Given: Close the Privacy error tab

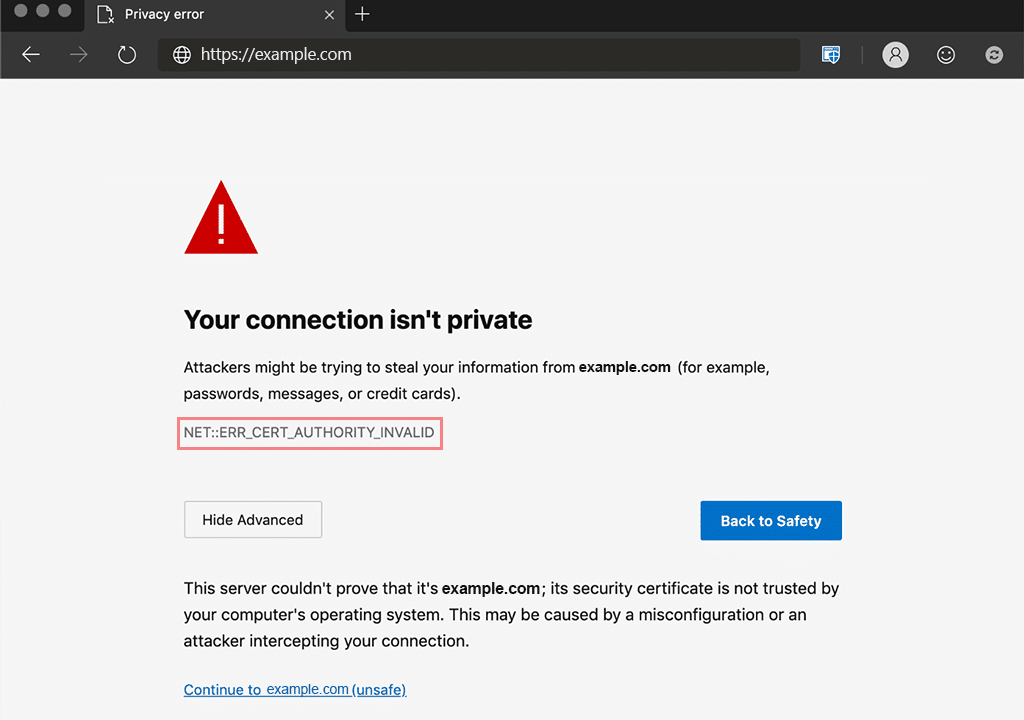Looking at the screenshot, I should point(329,15).
